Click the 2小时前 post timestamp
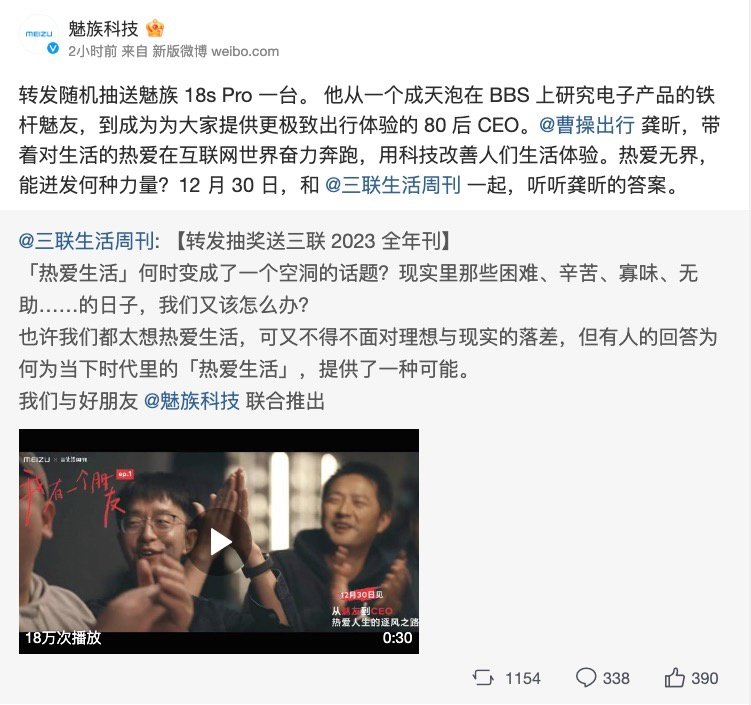The width and height of the screenshot is (751, 705). (x=92, y=51)
